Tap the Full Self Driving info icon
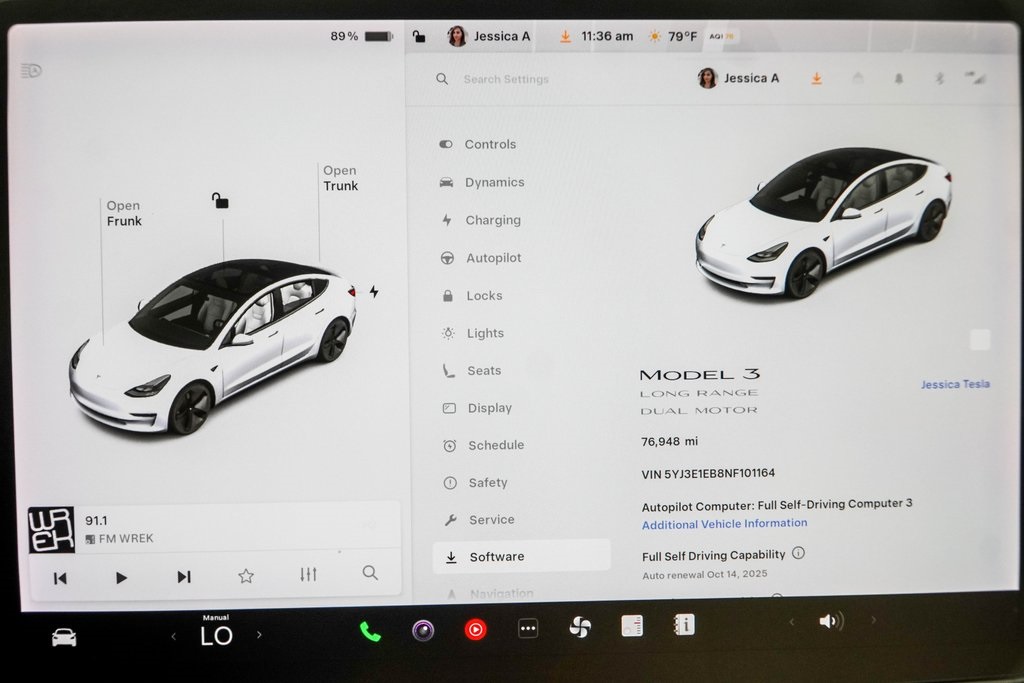 pyautogui.click(x=798, y=553)
